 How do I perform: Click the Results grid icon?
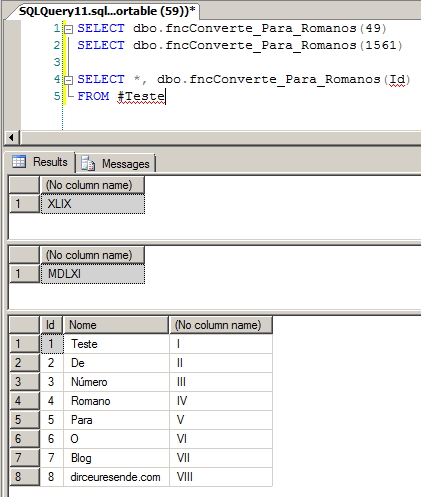pos(19,162)
